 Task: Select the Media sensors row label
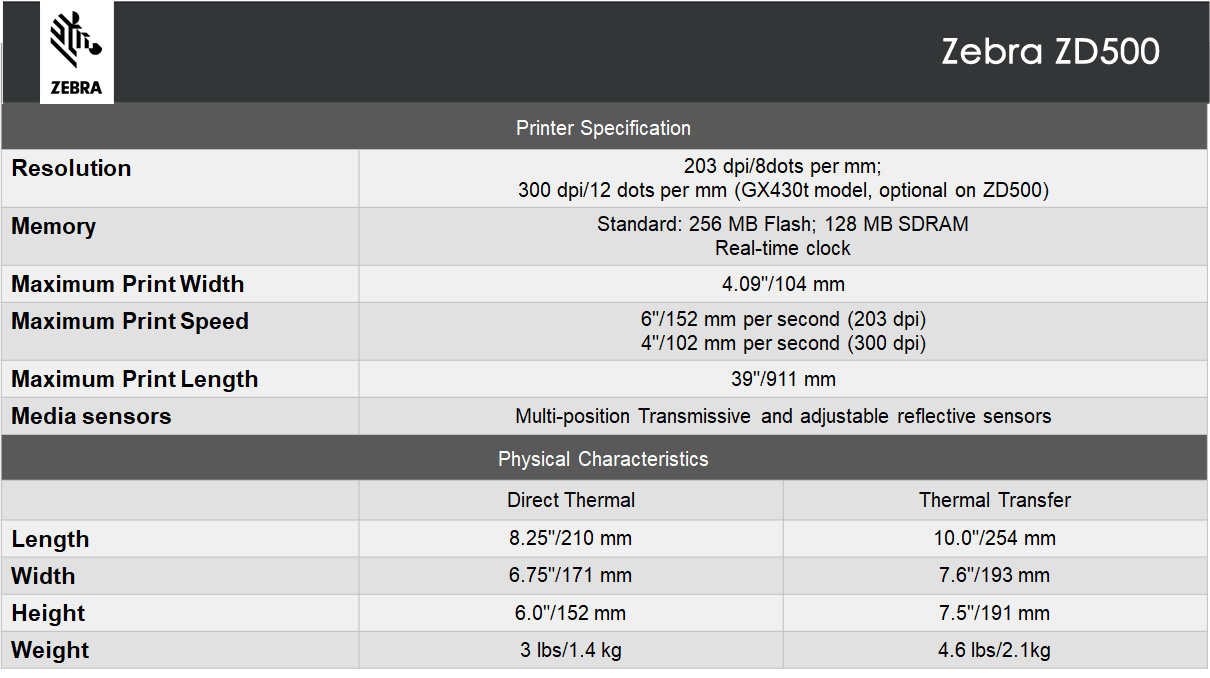[91, 416]
